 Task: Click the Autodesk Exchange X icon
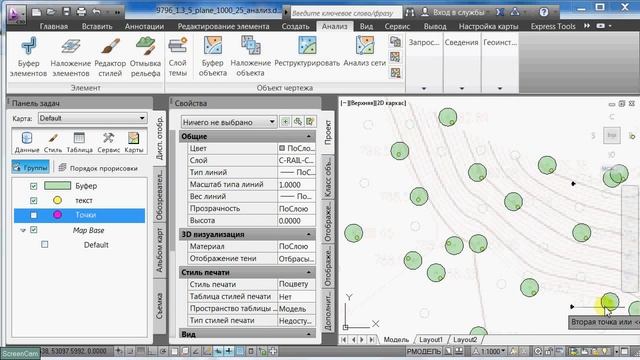(500, 12)
